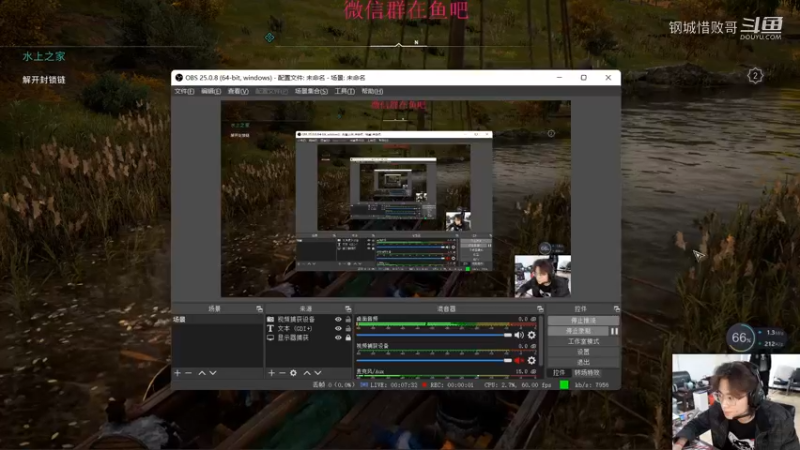The image size is (800, 450).
Task: Click the 水上之家 quest title
Action: pos(44,56)
